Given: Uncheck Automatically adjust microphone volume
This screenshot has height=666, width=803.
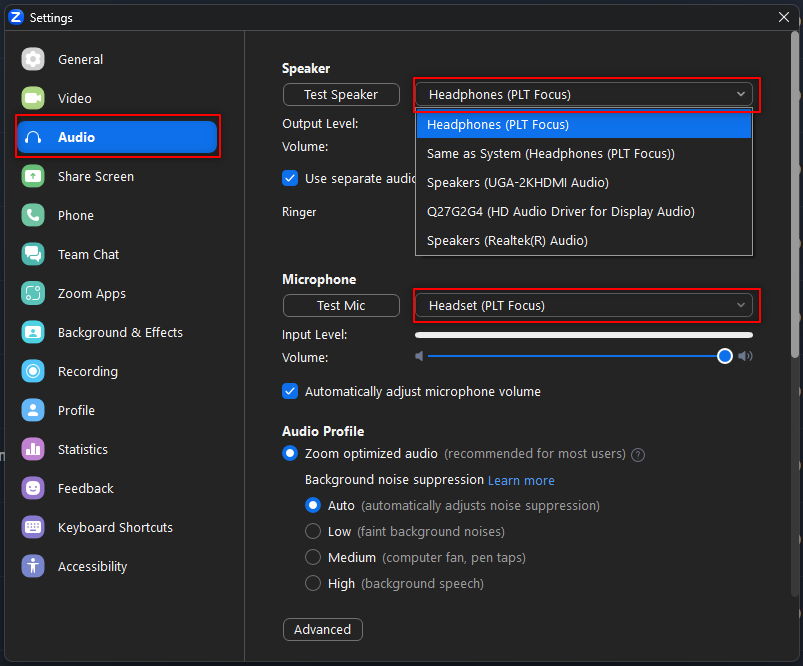Looking at the screenshot, I should pos(290,391).
